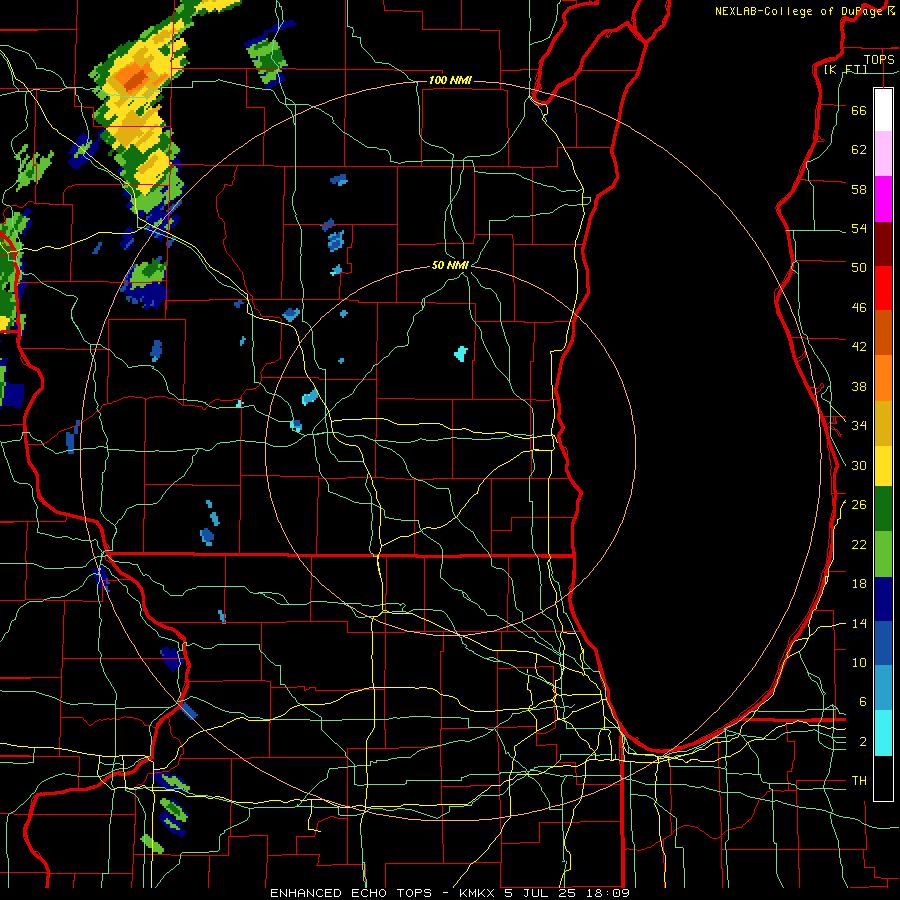Click the '30' scale value
The image size is (900, 900).
click(x=859, y=465)
